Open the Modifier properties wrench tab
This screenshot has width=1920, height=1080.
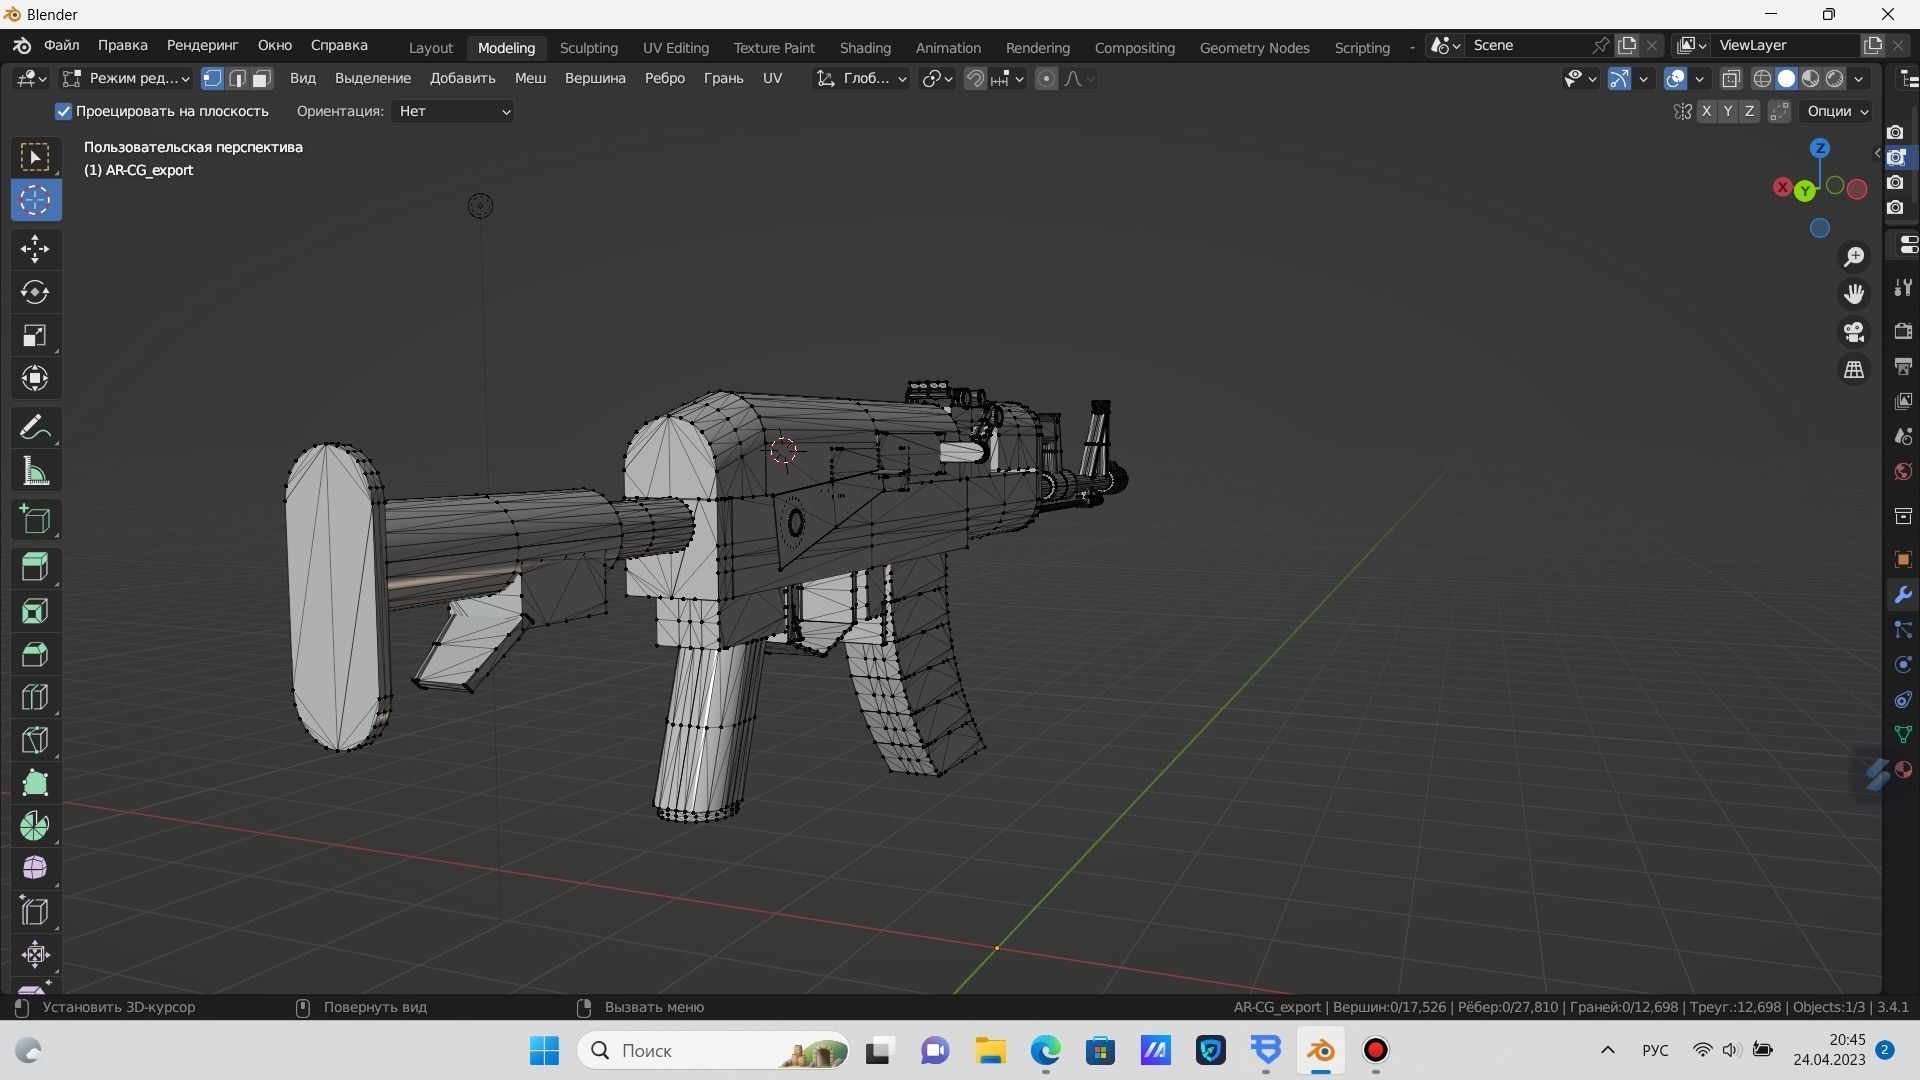click(1902, 595)
